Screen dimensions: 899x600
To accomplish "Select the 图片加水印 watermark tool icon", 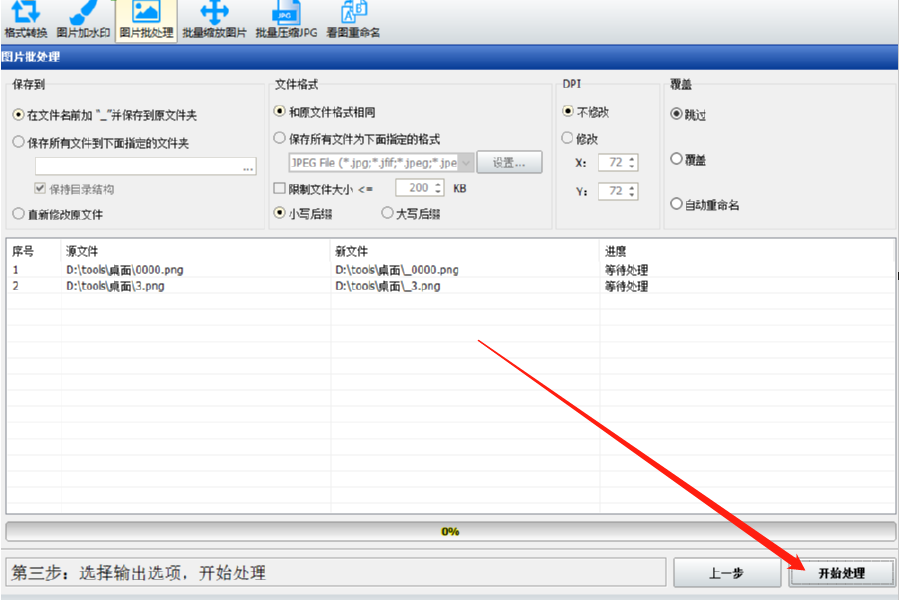I will [83, 20].
